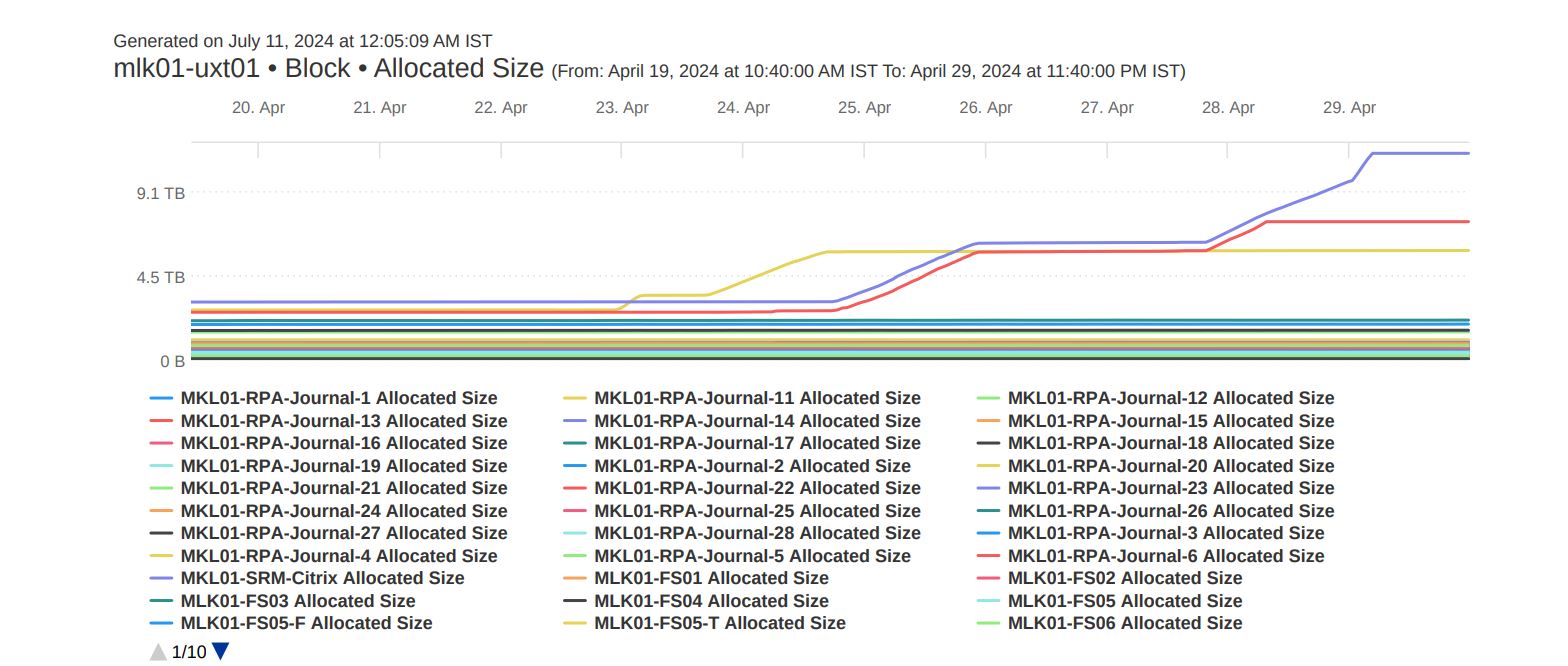Click MKL01-RPA-Journal-28 legend label
This screenshot has width=1568, height=666.
pos(756,533)
